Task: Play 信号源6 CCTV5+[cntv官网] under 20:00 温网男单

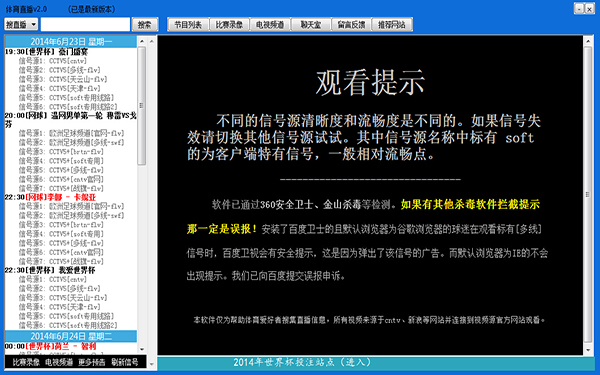Action: pos(61,179)
